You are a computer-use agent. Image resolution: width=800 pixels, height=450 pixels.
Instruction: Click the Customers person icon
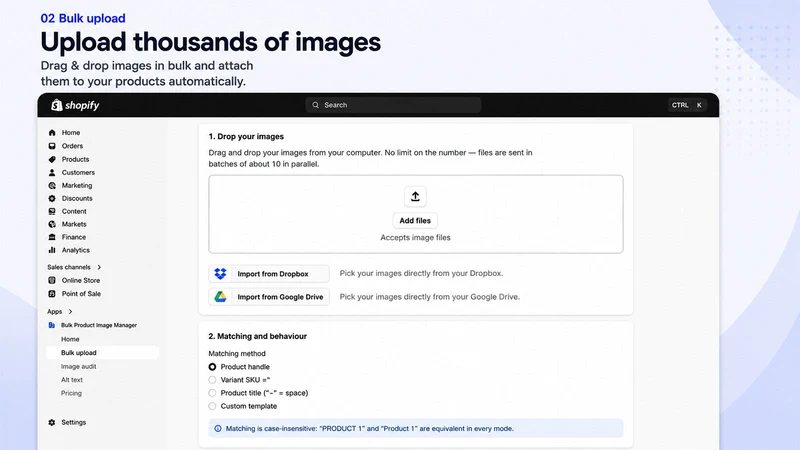point(52,172)
